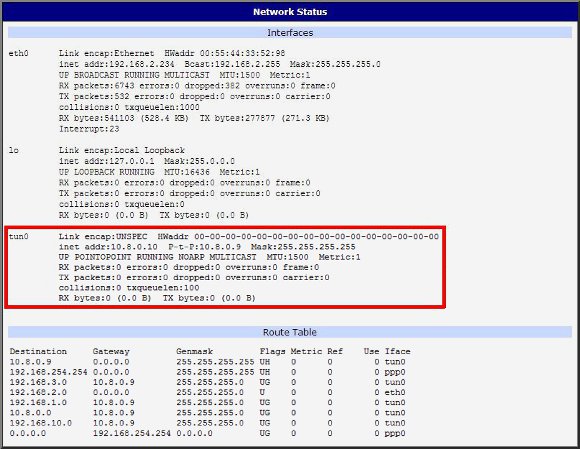
Task: Click the Destination column header
Action: [x=38, y=351]
